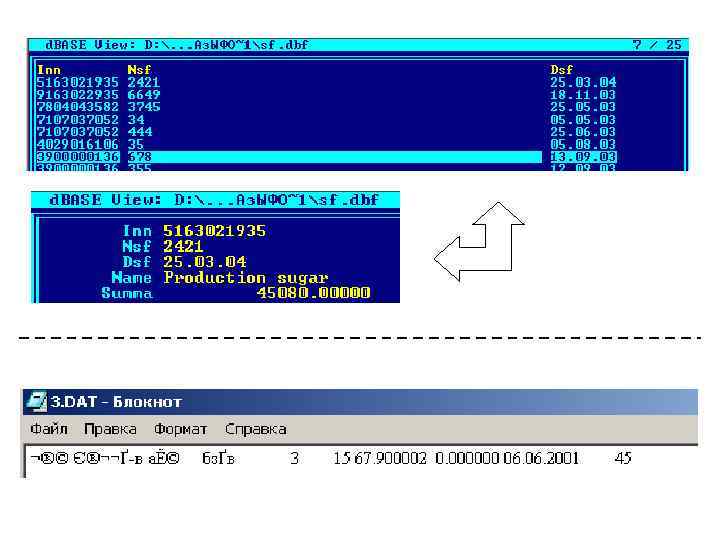Click the Name field label
The width and height of the screenshot is (720, 540).
point(131,278)
